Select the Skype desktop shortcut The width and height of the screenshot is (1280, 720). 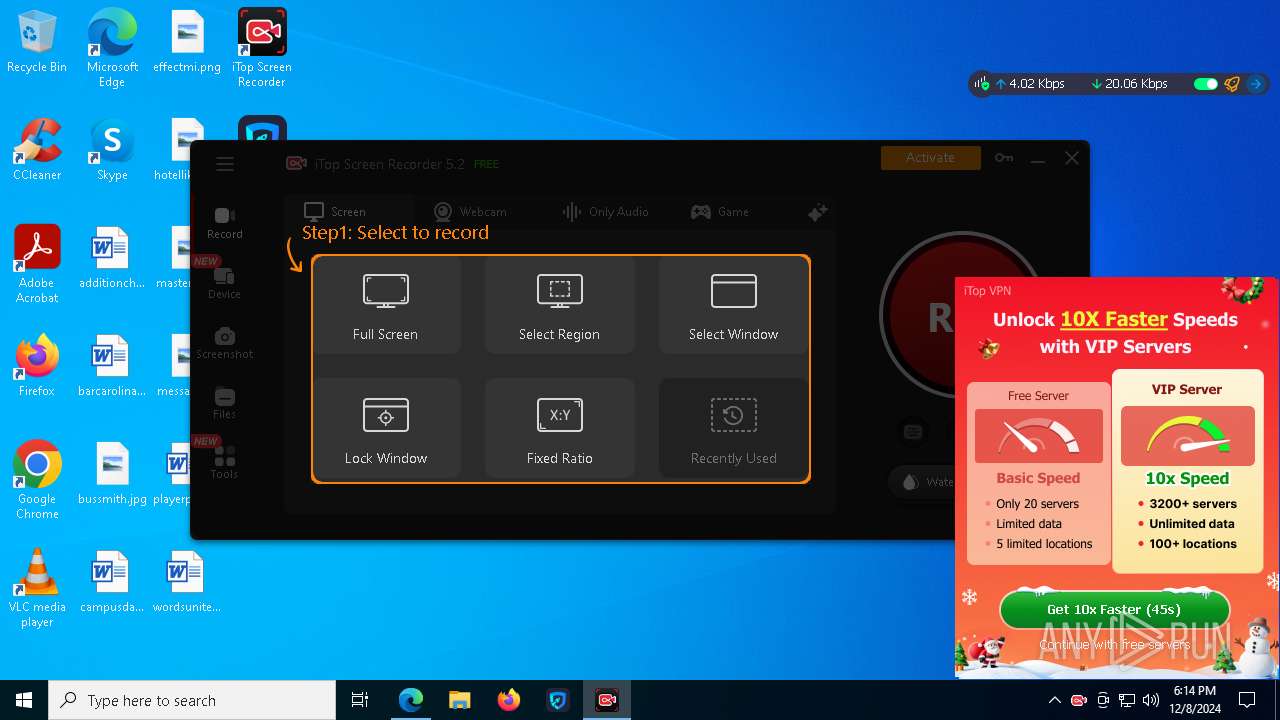click(x=112, y=150)
